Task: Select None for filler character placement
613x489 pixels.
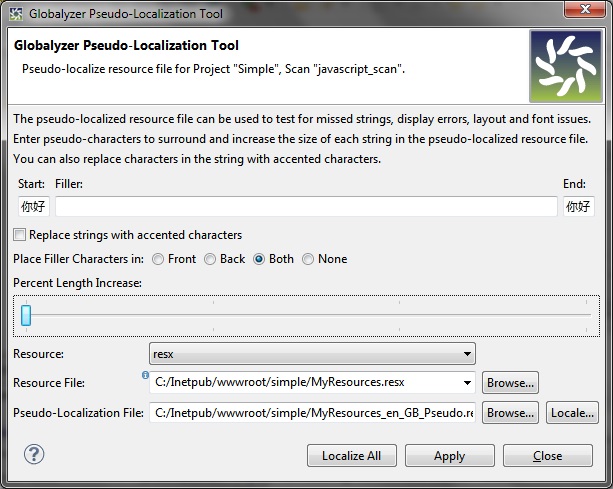Action: [308, 259]
